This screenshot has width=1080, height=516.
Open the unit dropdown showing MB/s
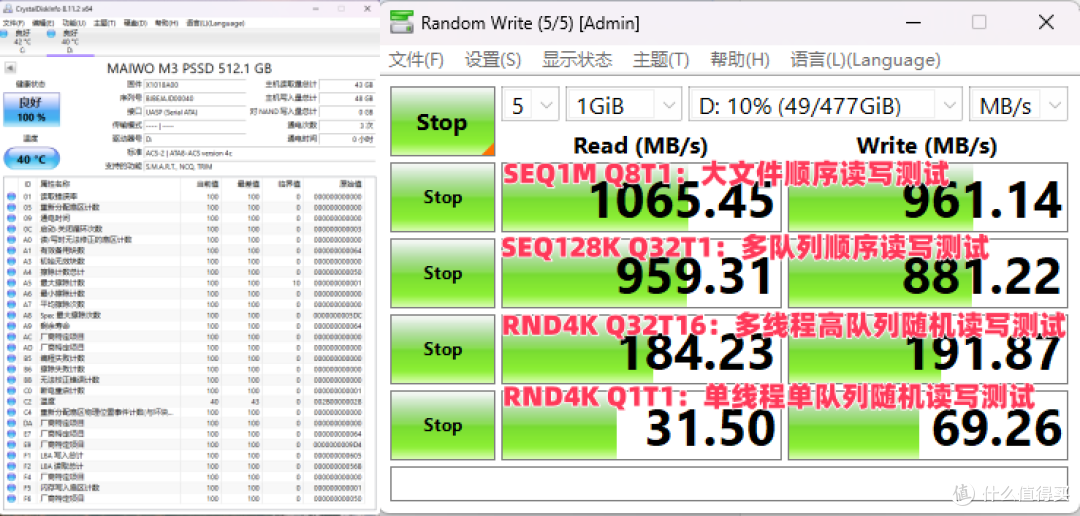(x=1018, y=106)
